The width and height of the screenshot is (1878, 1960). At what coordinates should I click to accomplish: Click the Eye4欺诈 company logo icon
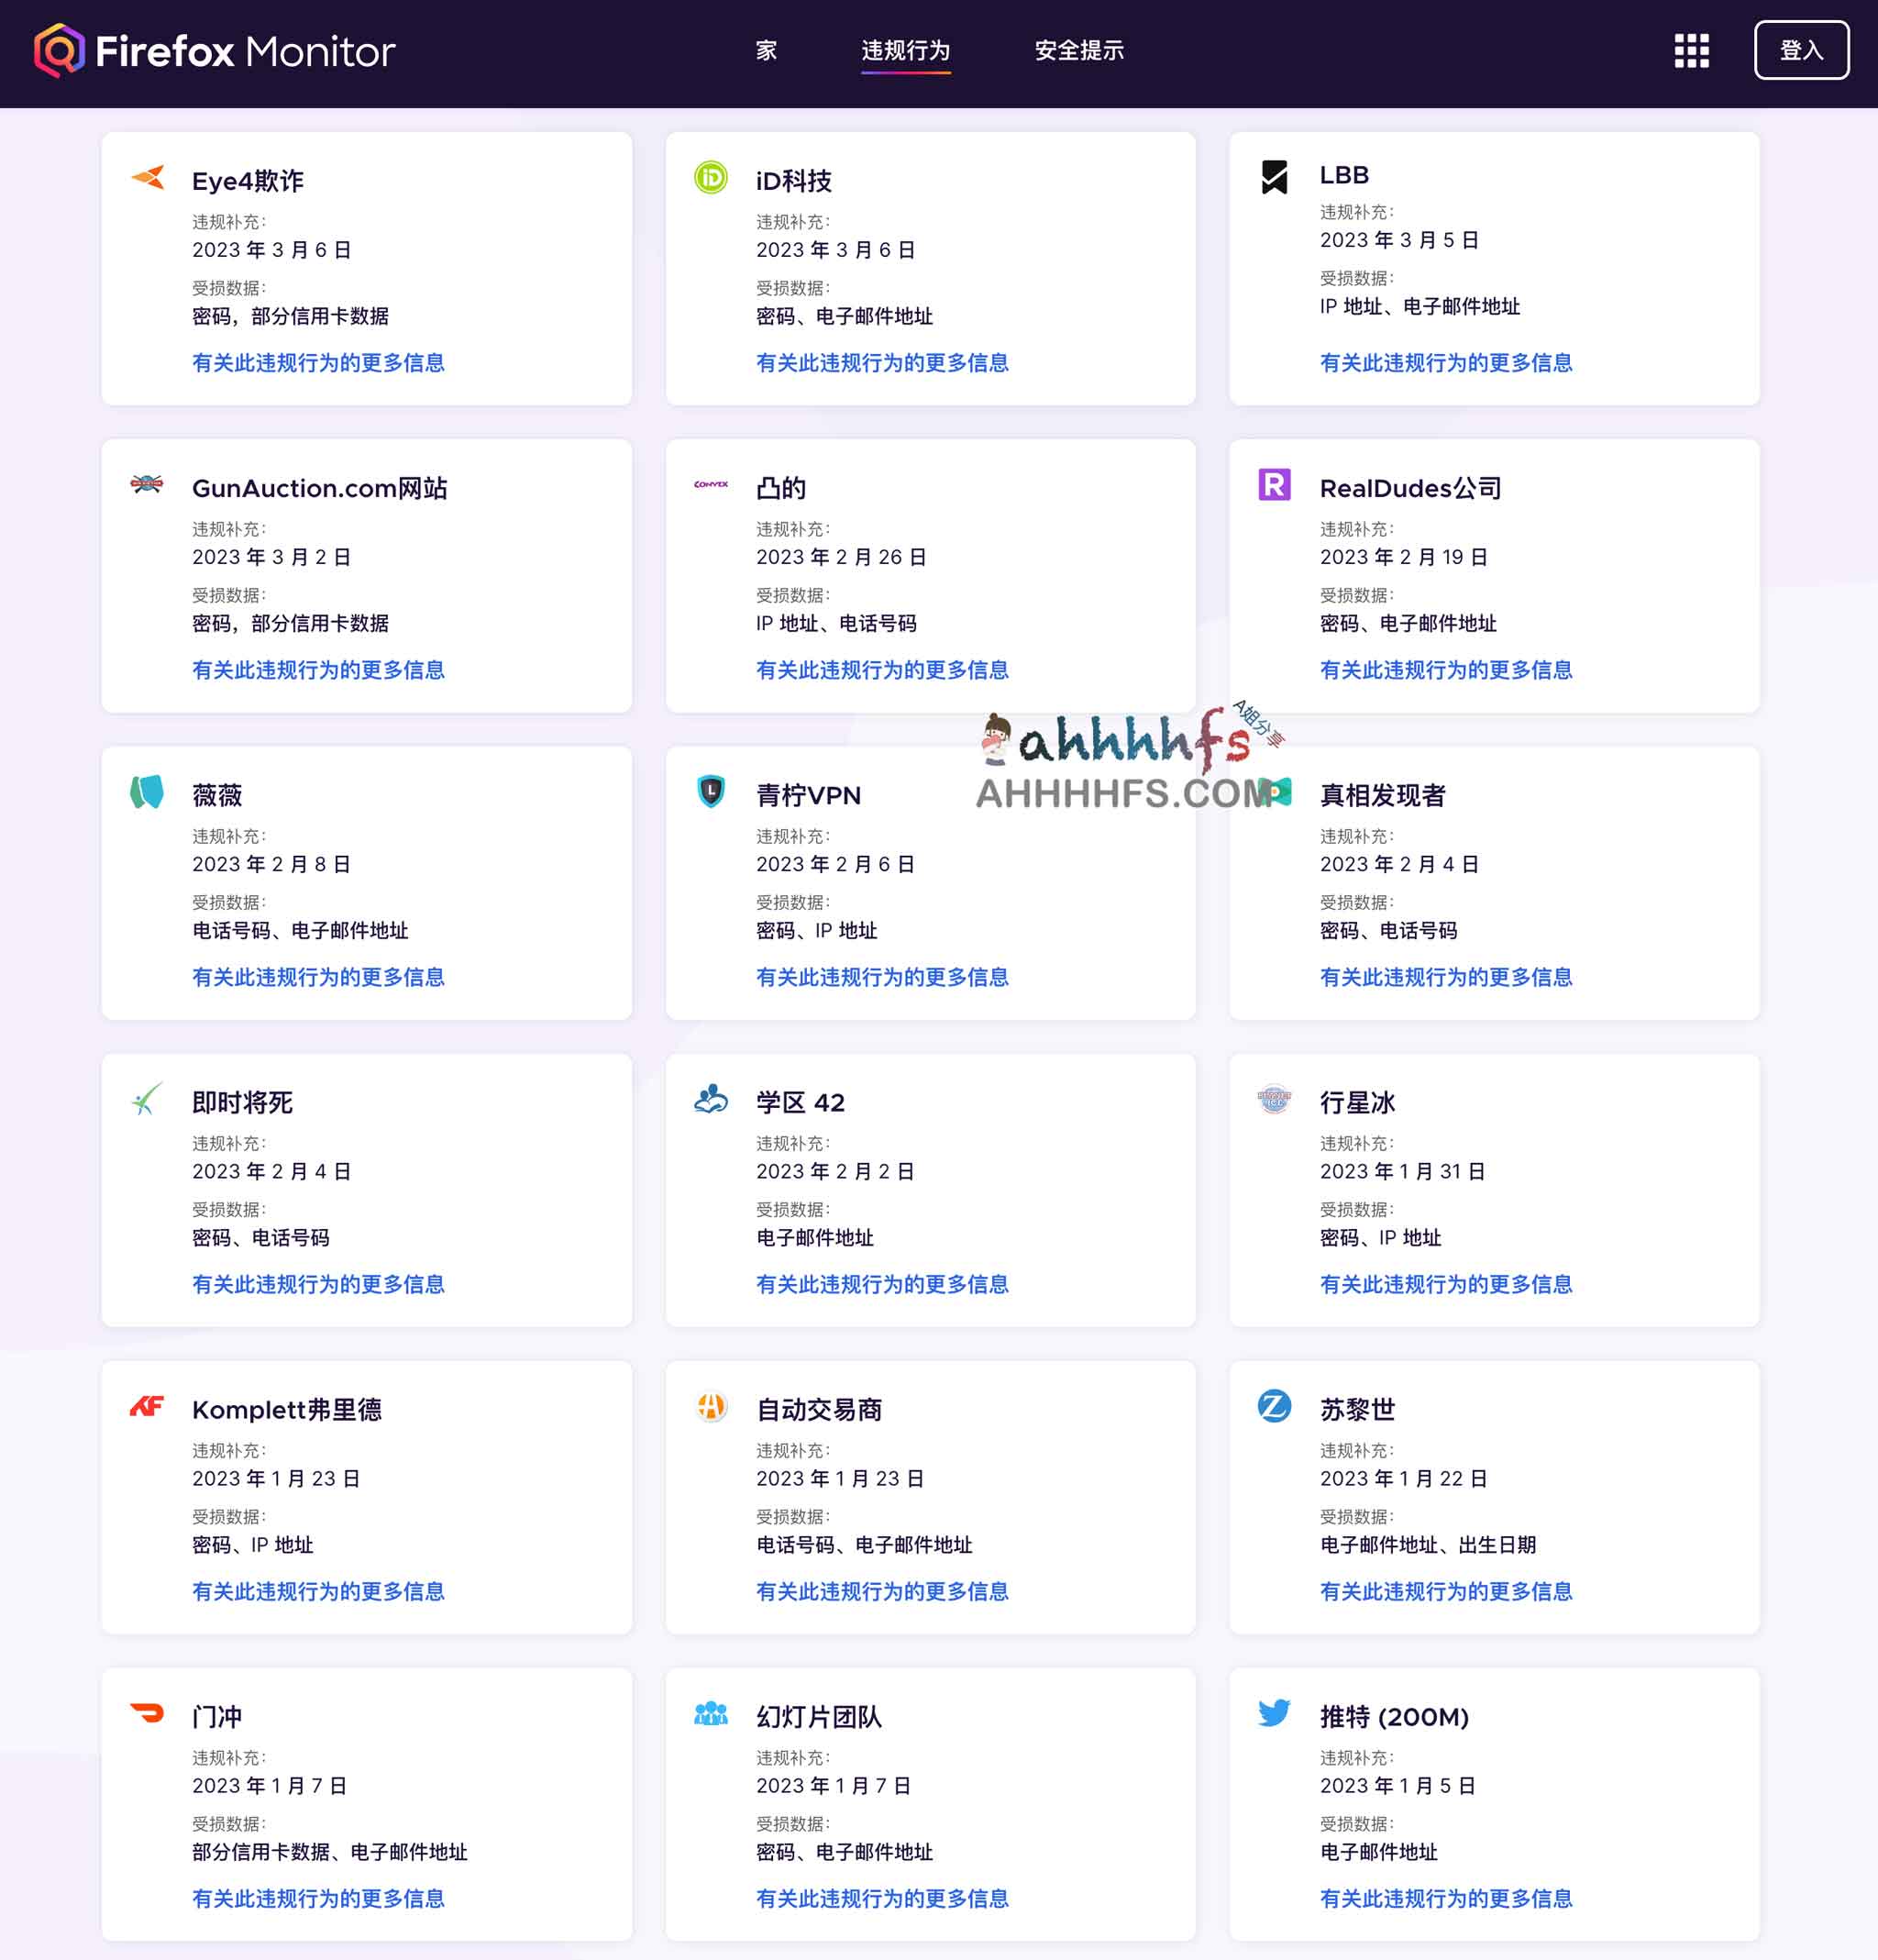click(147, 180)
